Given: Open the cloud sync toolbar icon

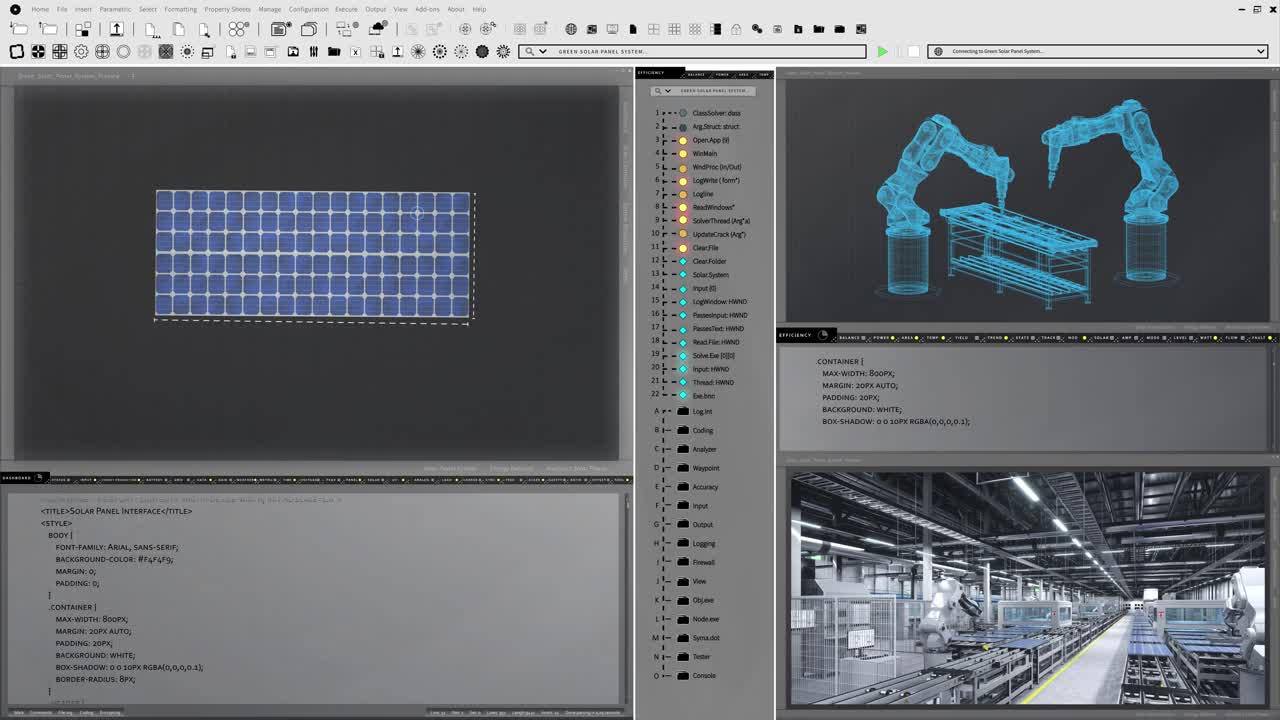Looking at the screenshot, I should click(x=377, y=31).
